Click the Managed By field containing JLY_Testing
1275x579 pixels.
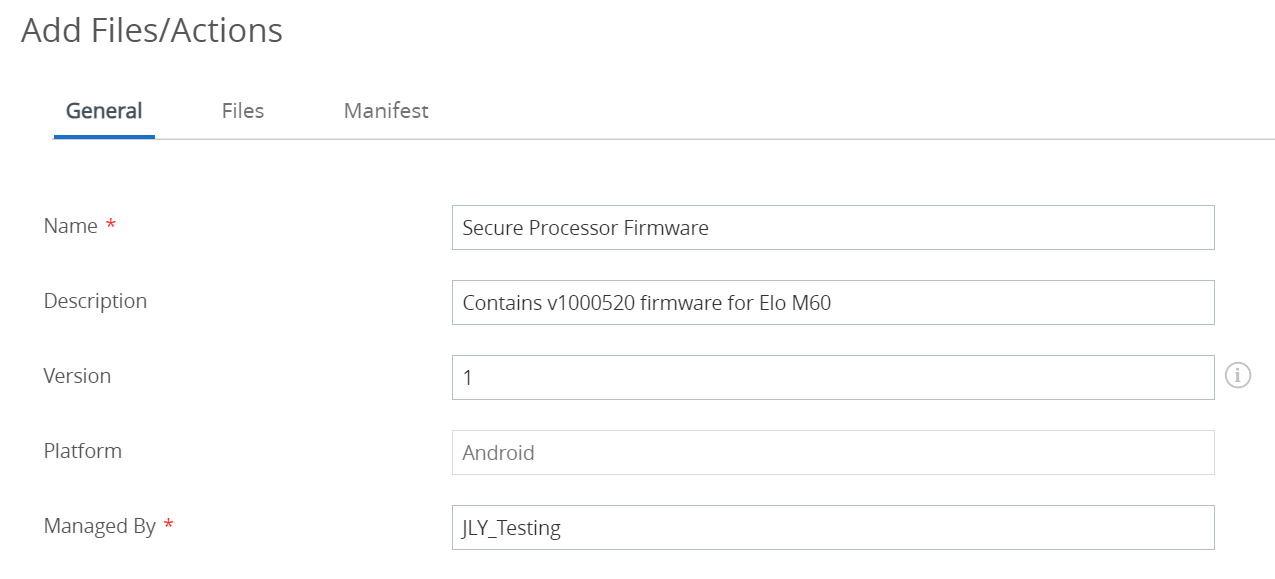click(833, 527)
